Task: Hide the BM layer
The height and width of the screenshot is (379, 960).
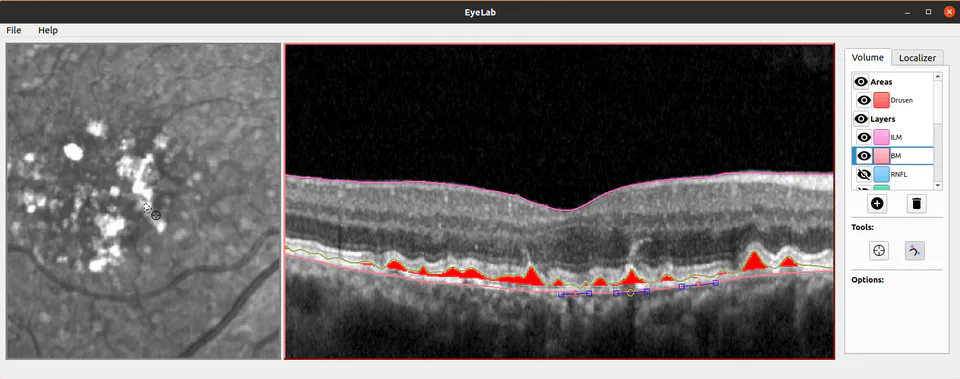Action: point(864,156)
